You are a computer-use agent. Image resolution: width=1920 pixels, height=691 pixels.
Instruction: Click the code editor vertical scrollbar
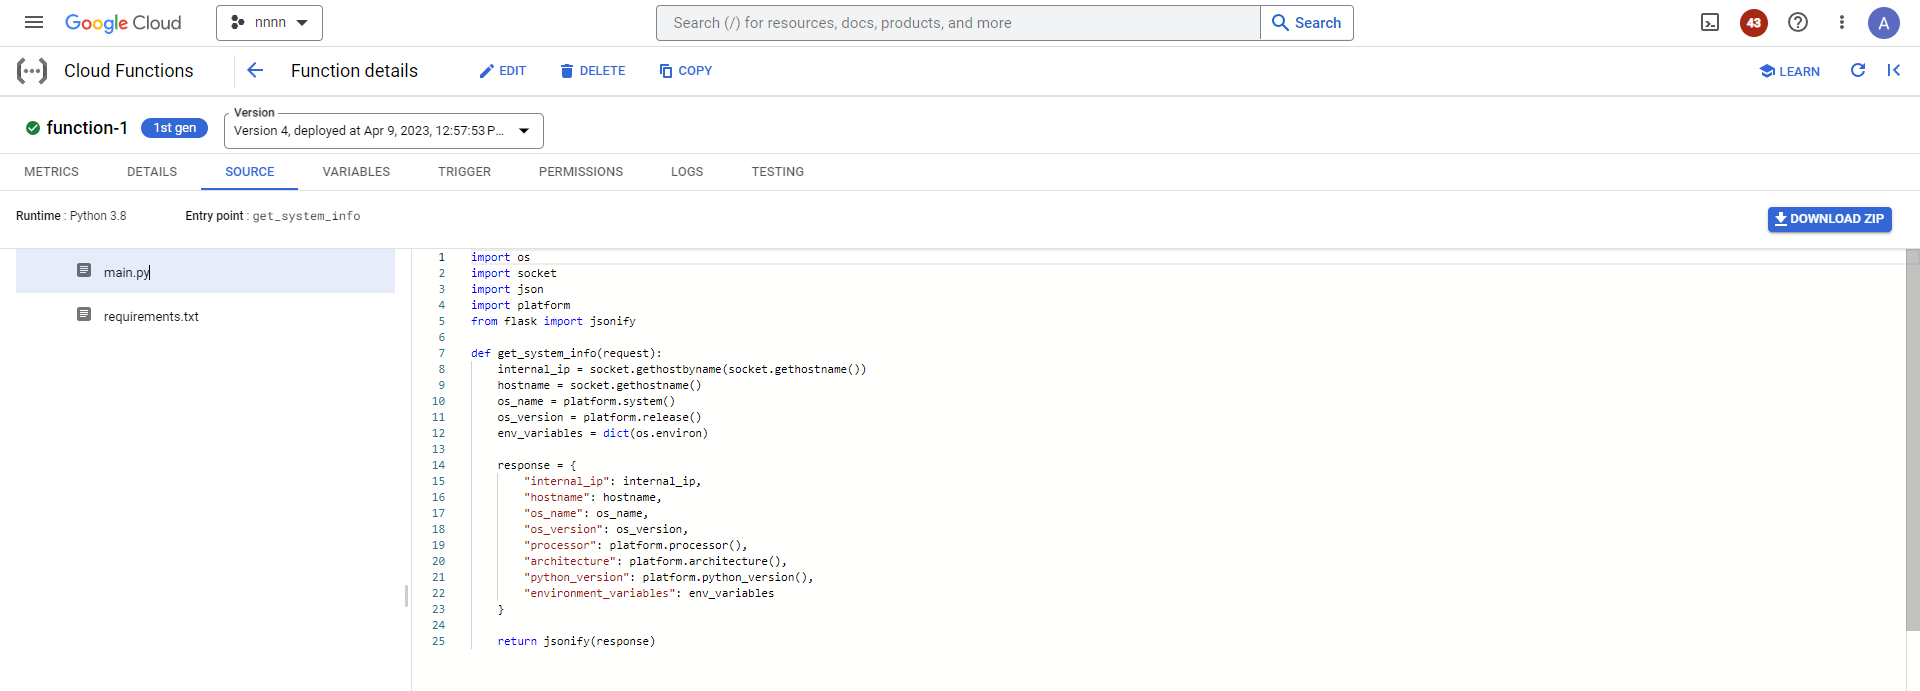[x=1913, y=440]
